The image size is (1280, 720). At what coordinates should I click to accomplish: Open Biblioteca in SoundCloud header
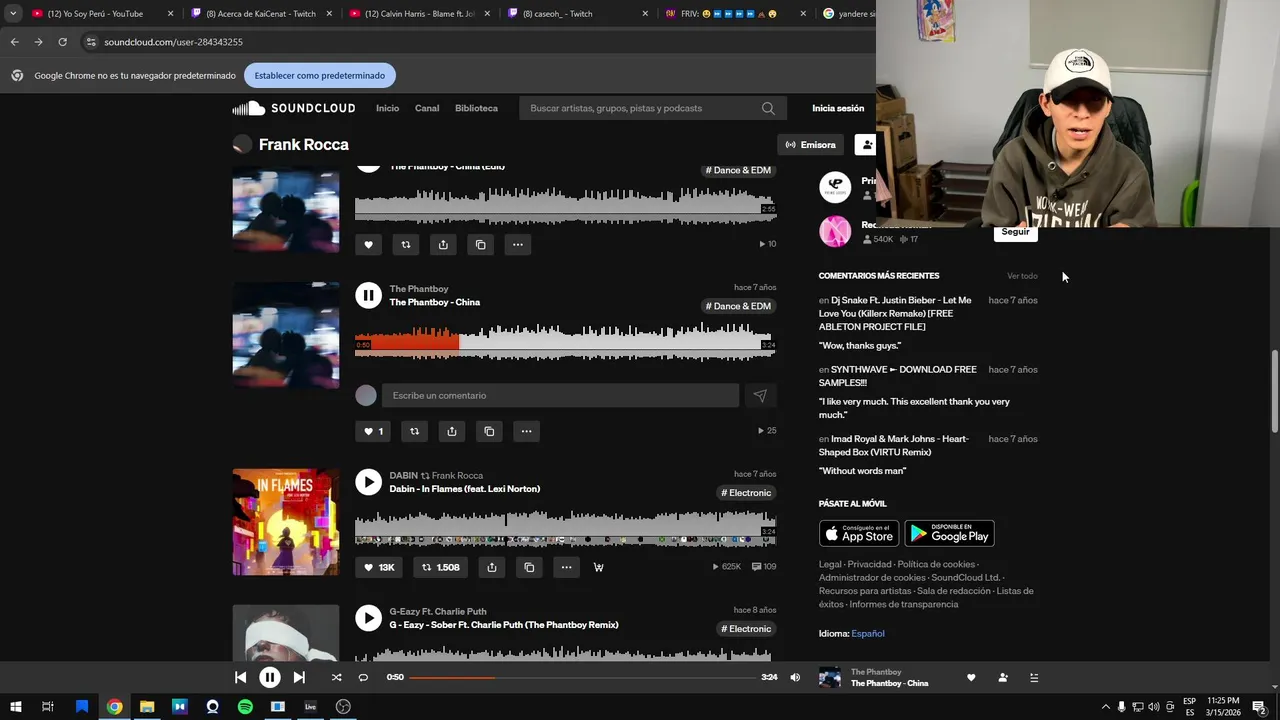tap(476, 108)
